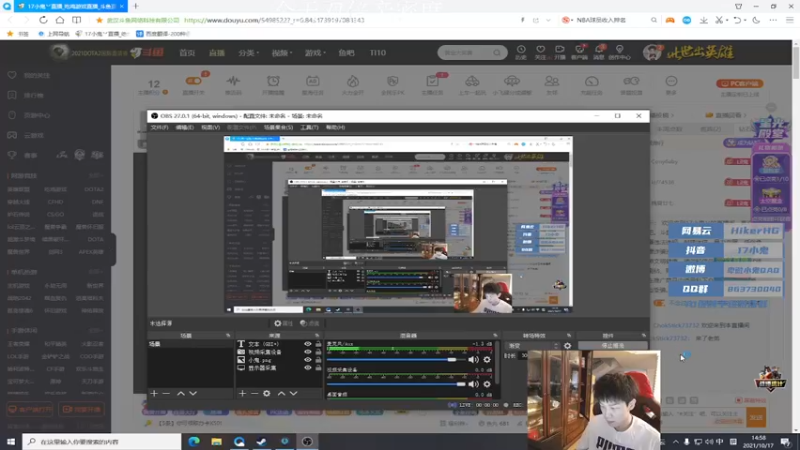Open source properties gear below sources list
This screenshot has height=450, width=800.
point(266,393)
